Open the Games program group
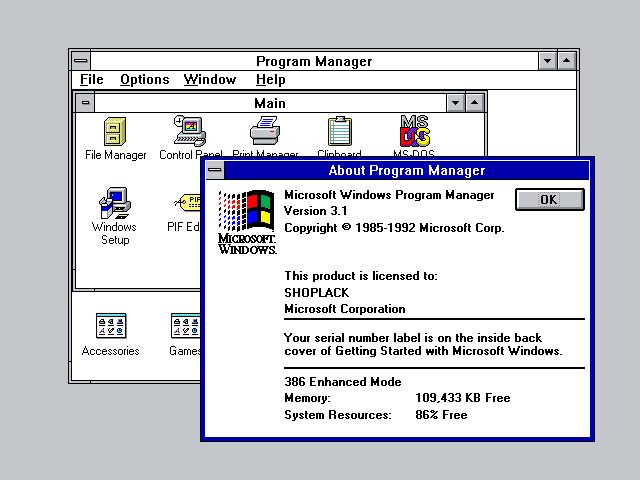This screenshot has width=640, height=480. [186, 326]
